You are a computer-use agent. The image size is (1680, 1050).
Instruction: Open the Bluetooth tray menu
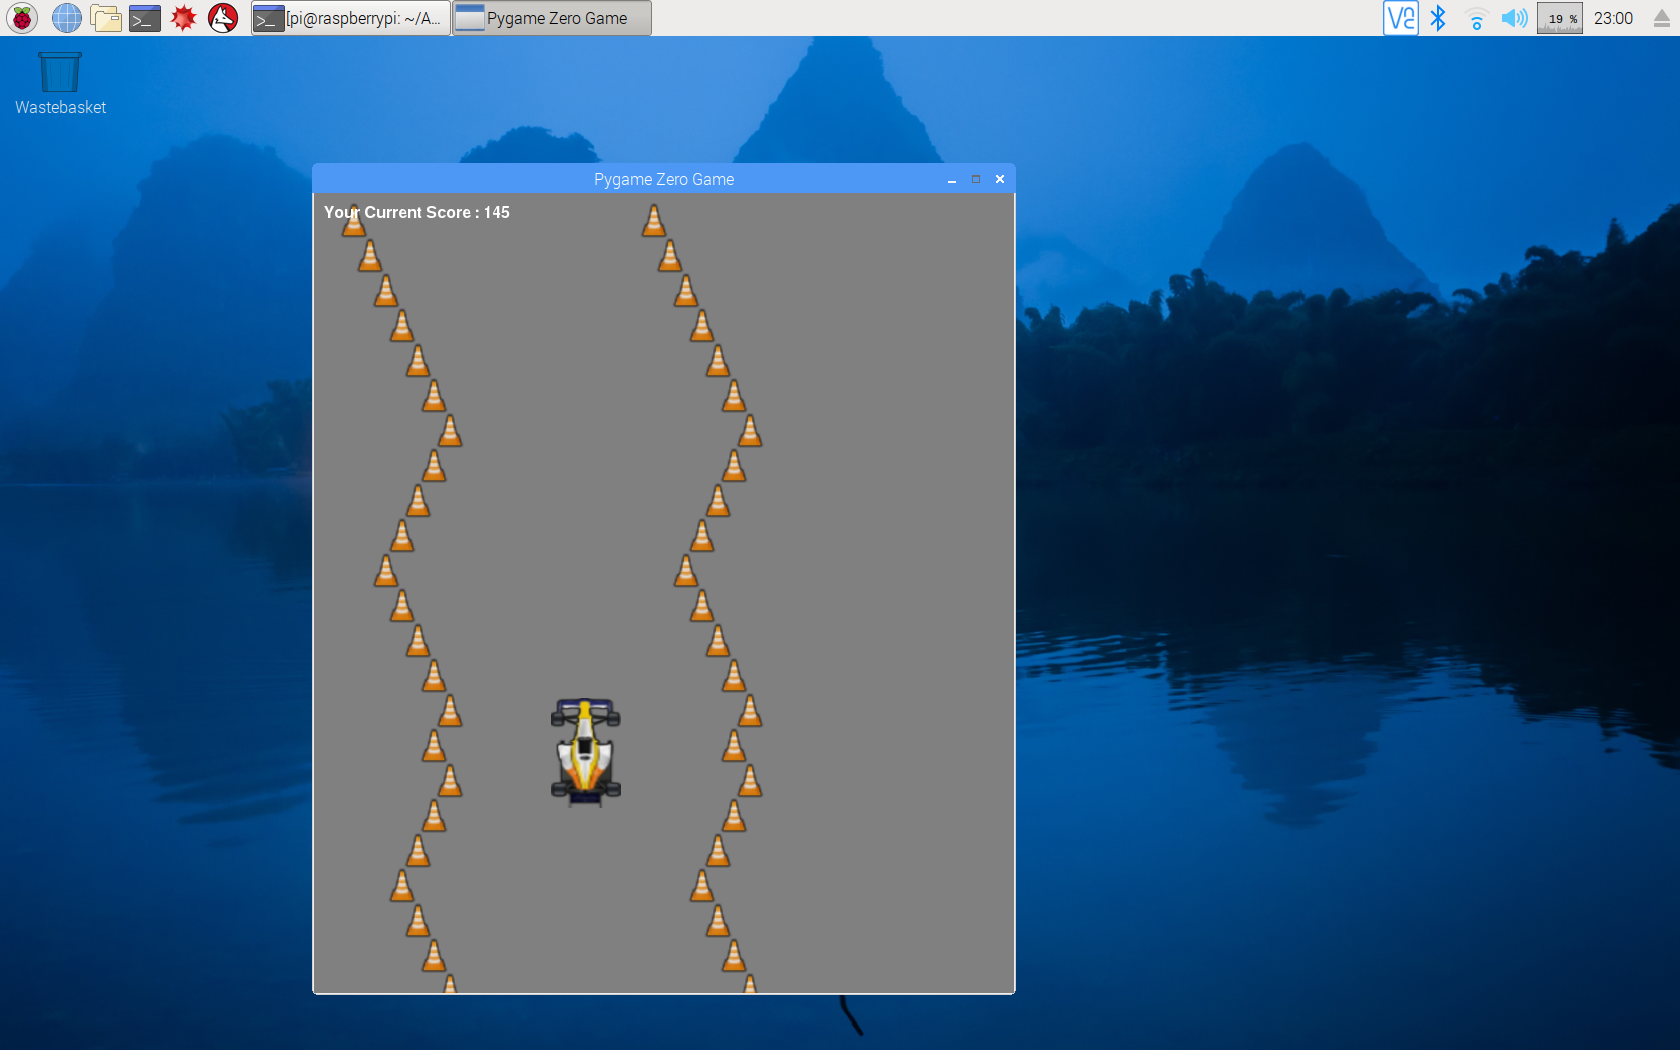coord(1440,17)
